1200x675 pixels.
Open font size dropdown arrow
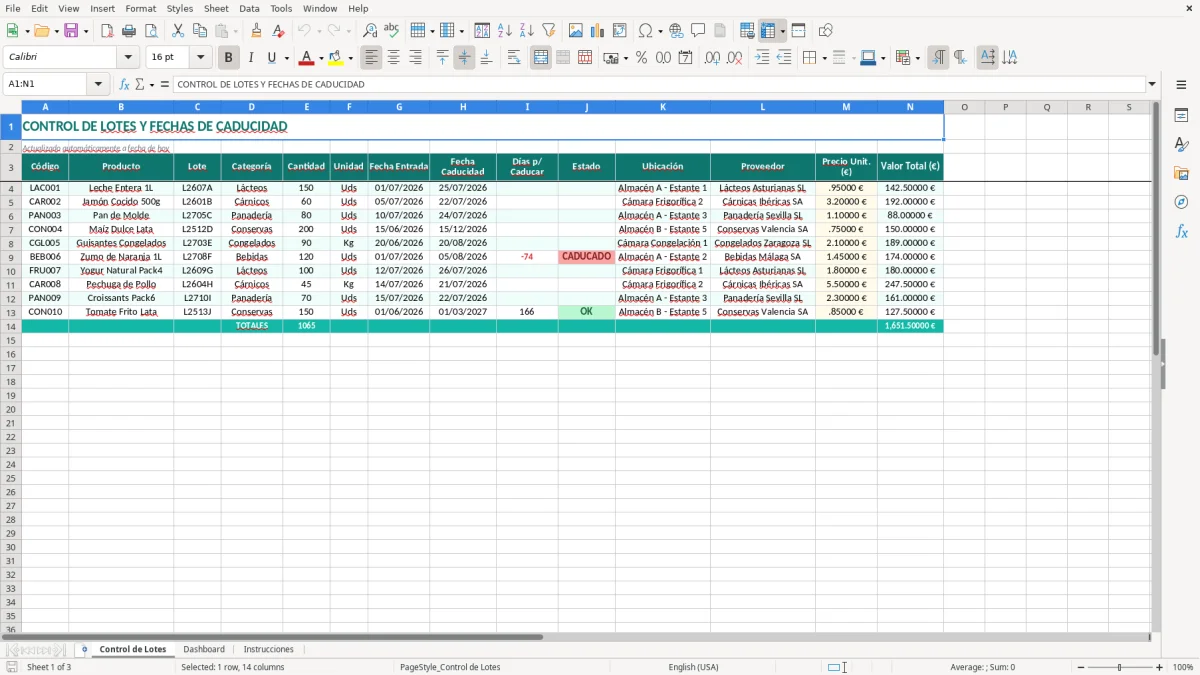(200, 58)
